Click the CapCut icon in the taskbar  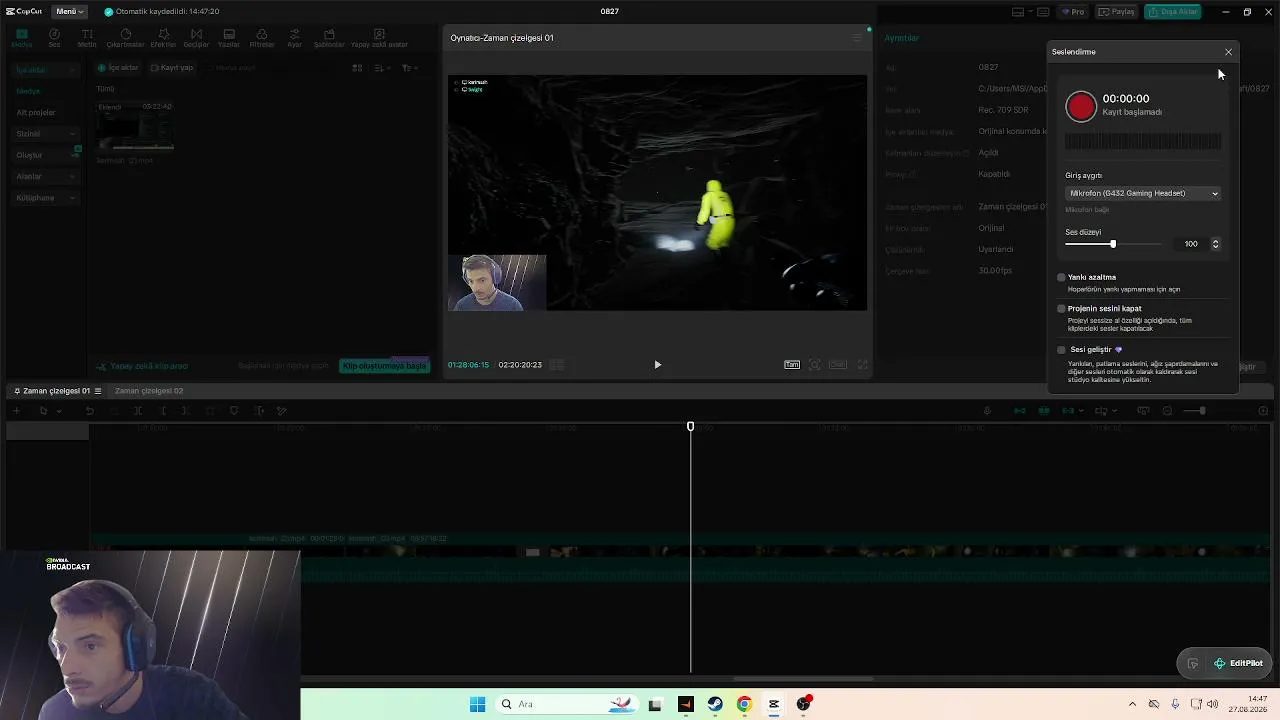pyautogui.click(x=774, y=704)
